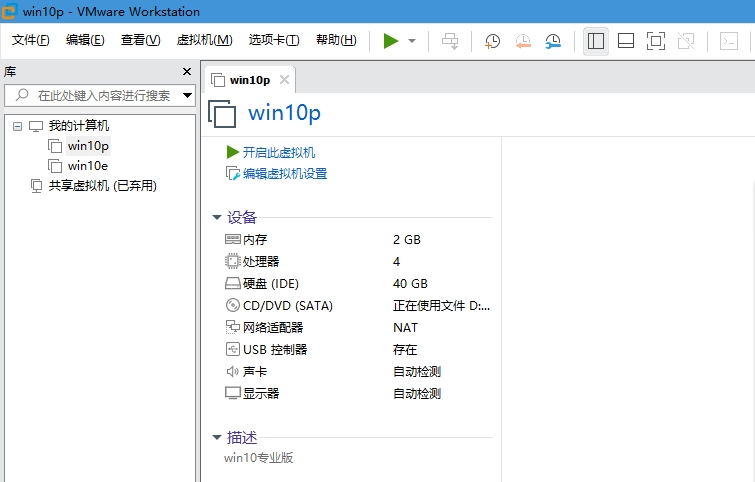Open snapshot manager clock-wrench icon
755x482 pixels.
pyautogui.click(x=553, y=41)
